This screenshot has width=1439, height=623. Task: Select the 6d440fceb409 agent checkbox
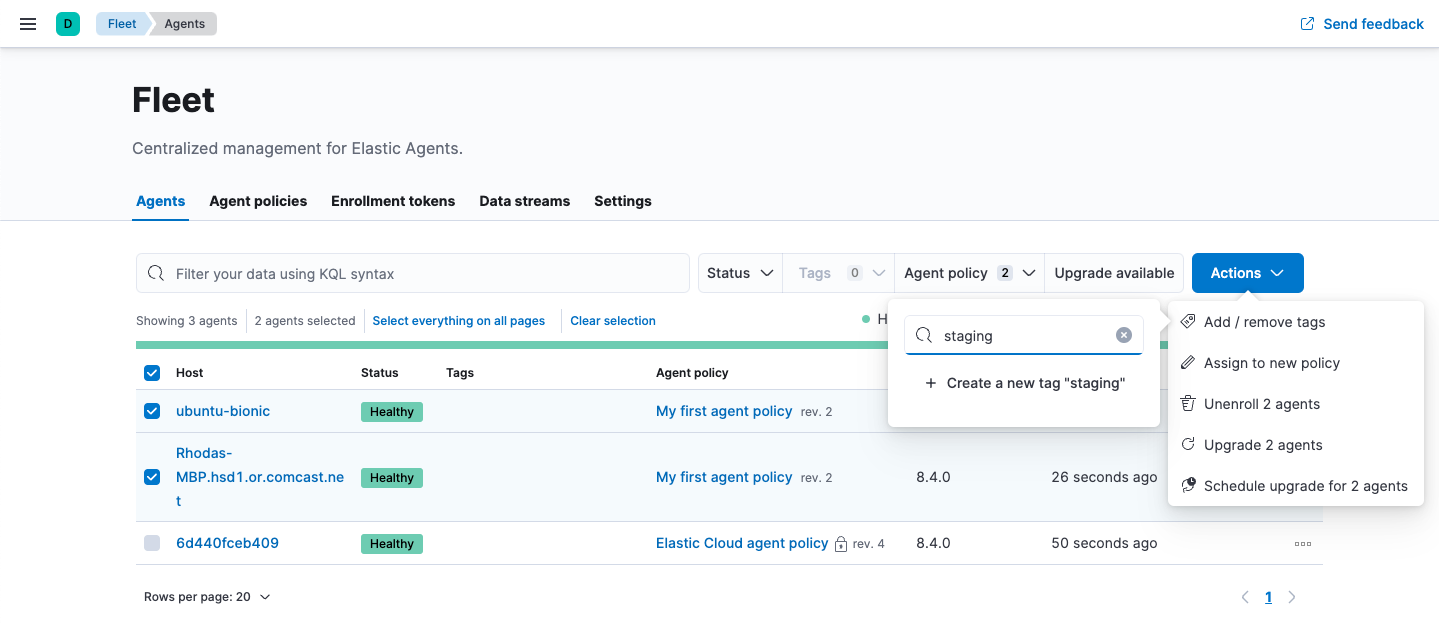(x=152, y=543)
